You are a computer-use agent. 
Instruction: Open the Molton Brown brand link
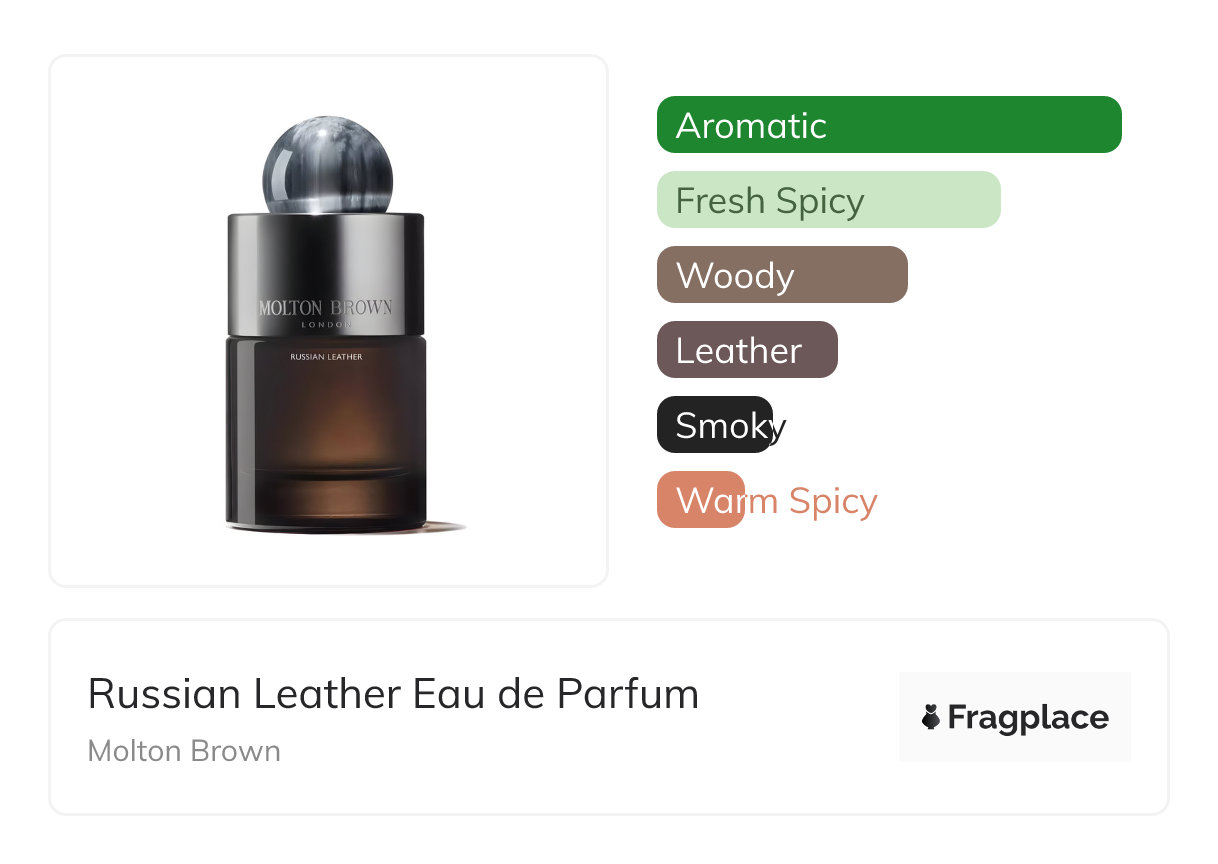point(184,751)
